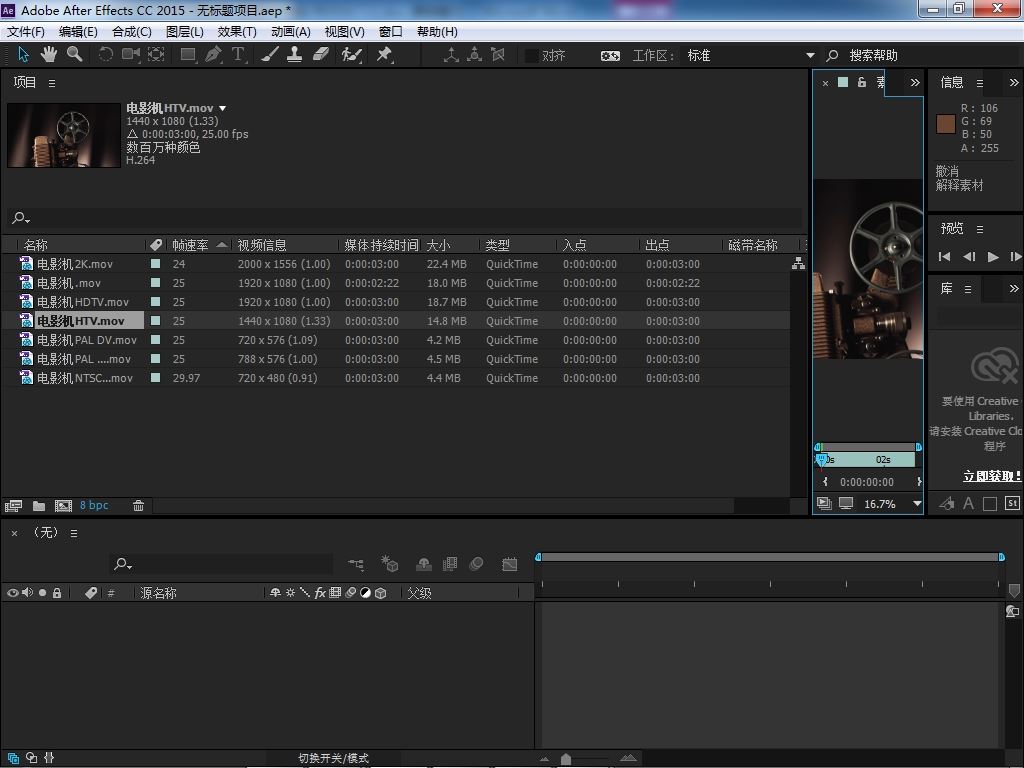Choose the Pen tool
The width and height of the screenshot is (1024, 768).
(213, 54)
